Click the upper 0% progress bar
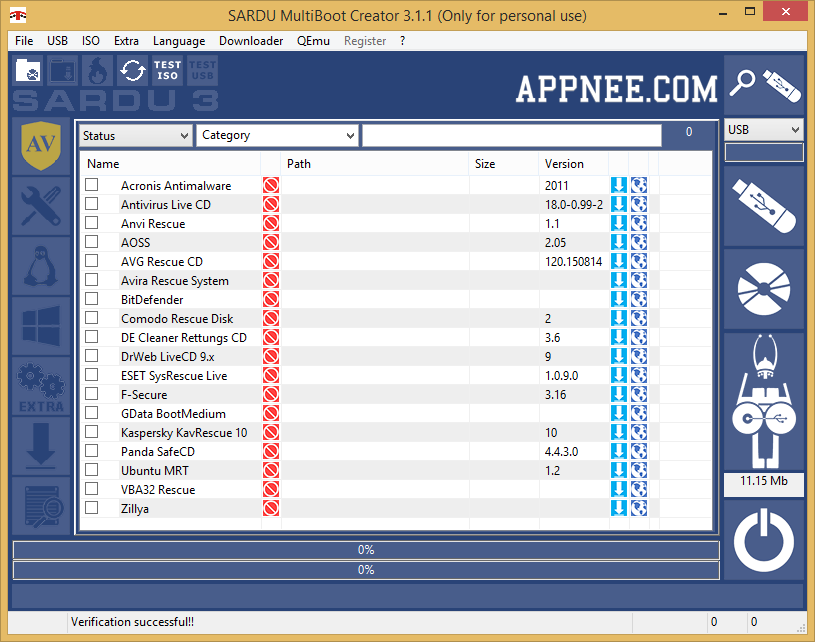The width and height of the screenshot is (815, 642). tap(366, 550)
